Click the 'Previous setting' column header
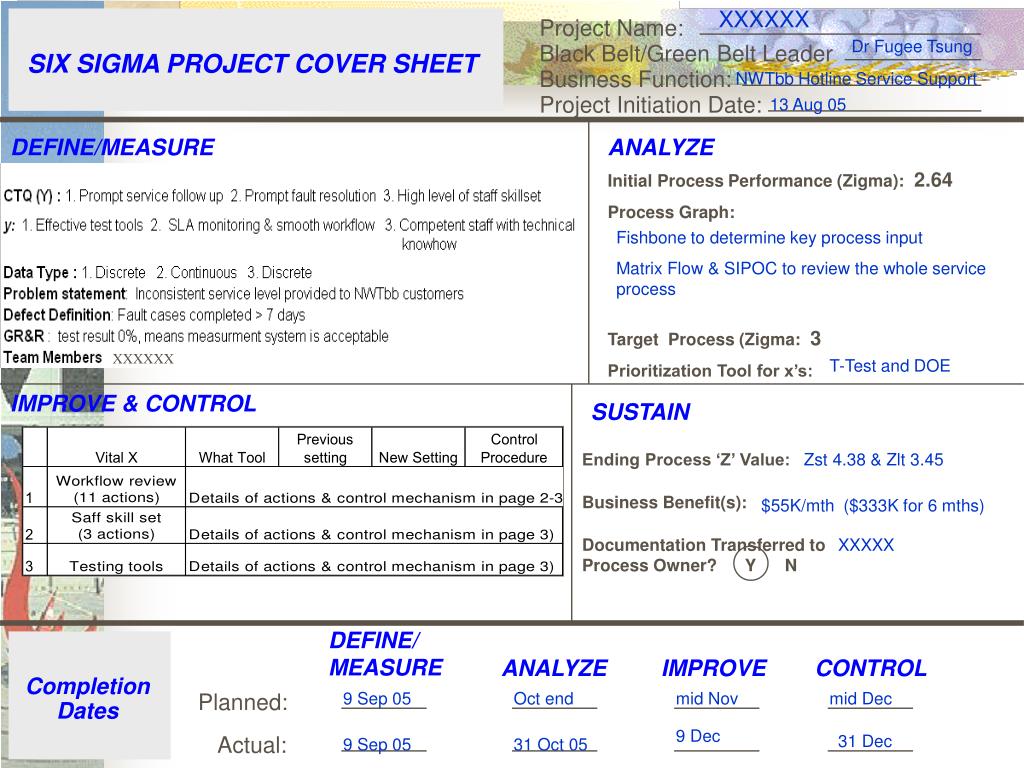The height and width of the screenshot is (768, 1024). (325, 448)
